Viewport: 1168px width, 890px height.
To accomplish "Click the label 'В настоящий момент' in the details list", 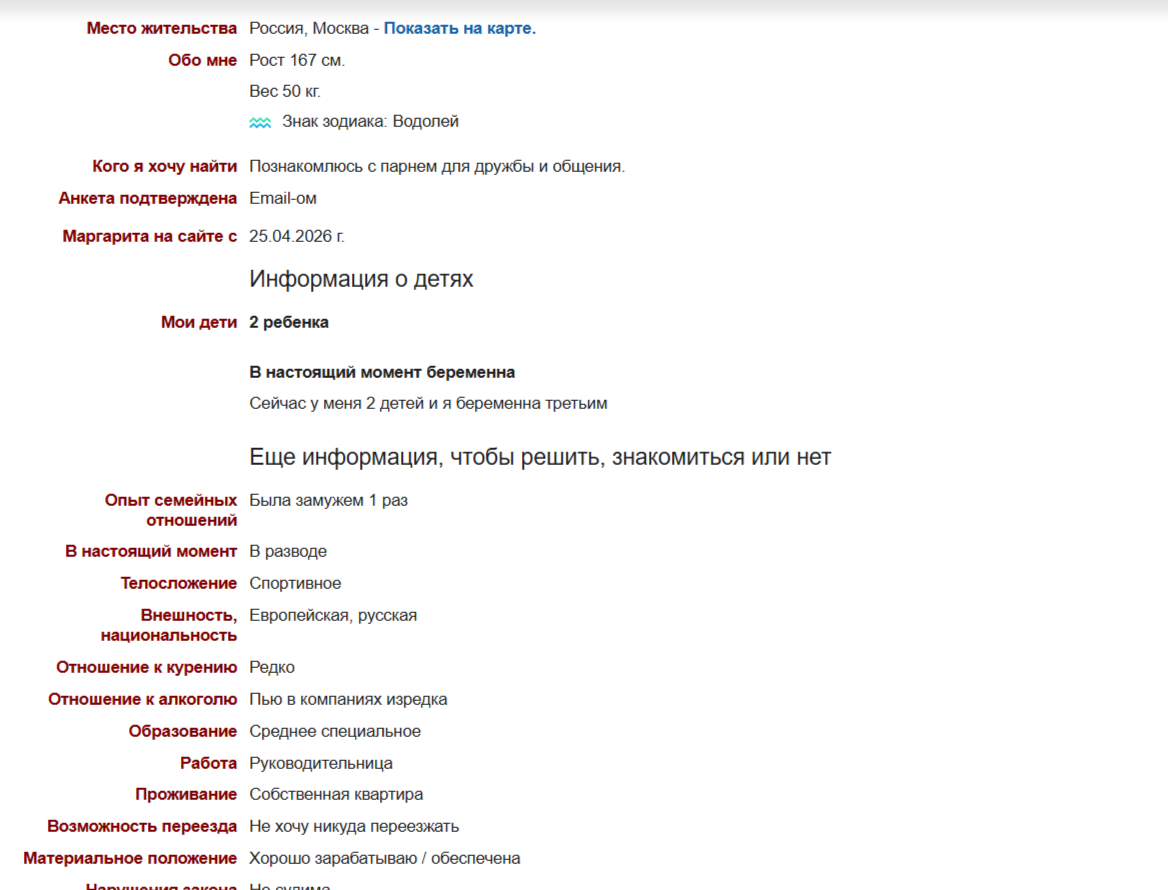I will coord(151,551).
